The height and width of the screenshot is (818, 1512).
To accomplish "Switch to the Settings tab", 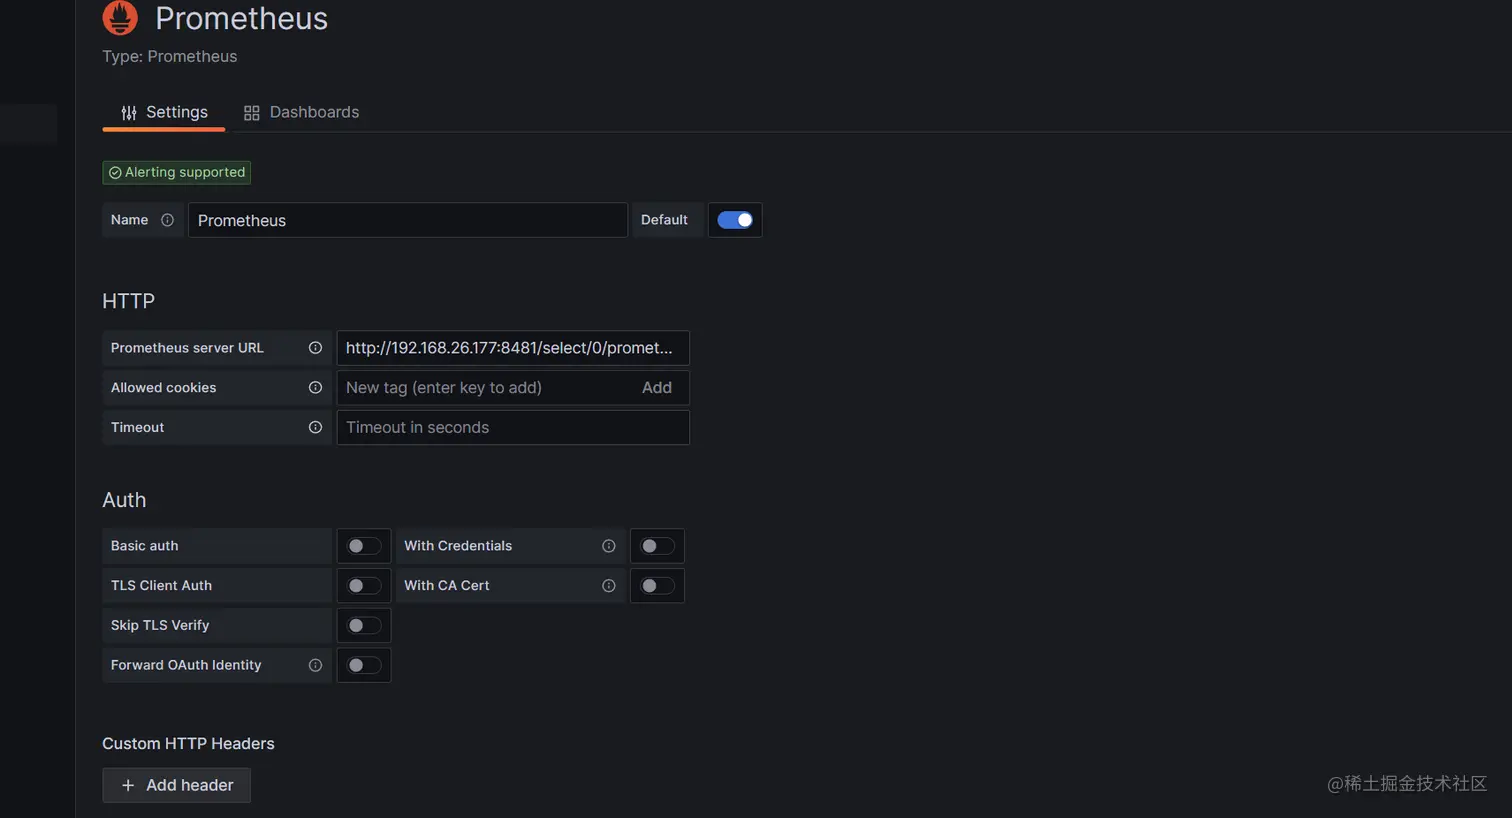I will coord(164,112).
